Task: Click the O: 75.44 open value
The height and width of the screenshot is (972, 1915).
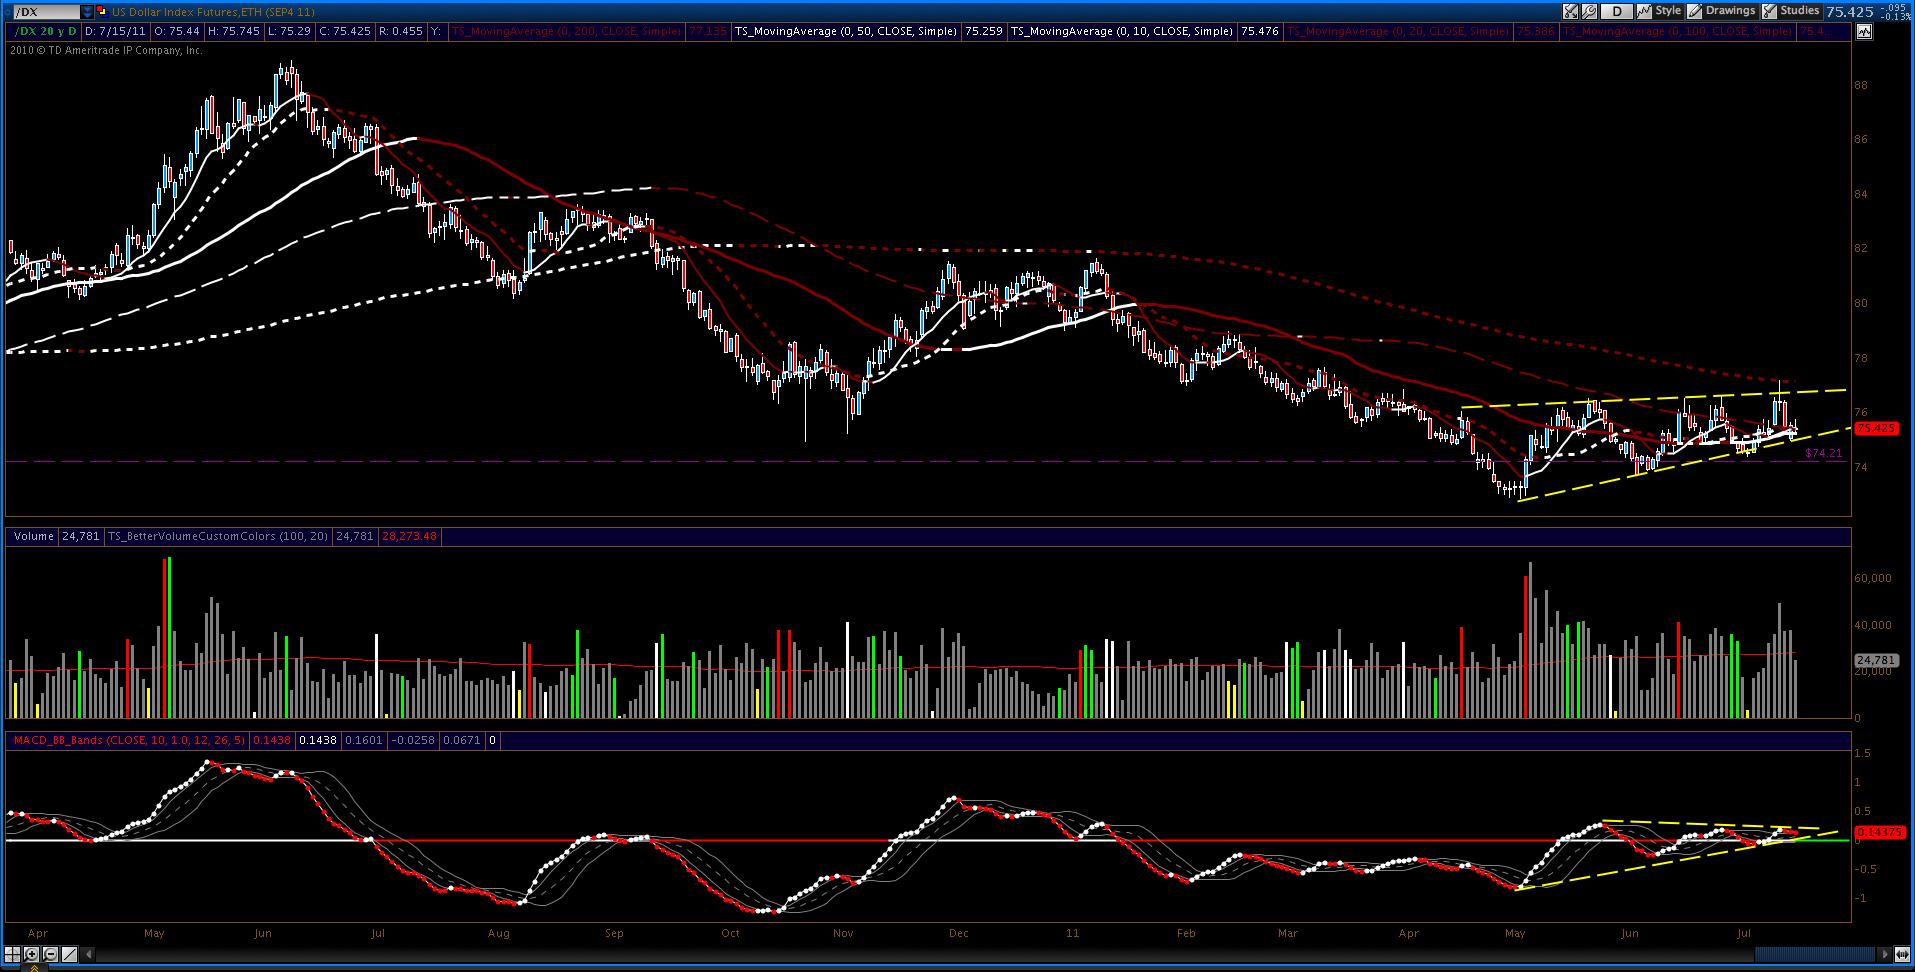Action: coord(177,32)
